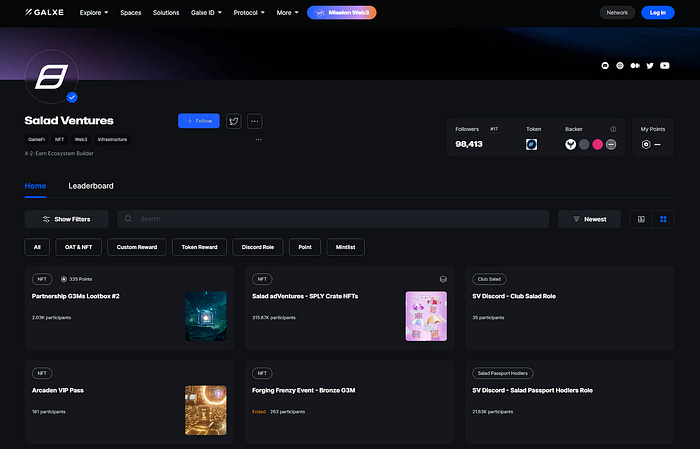
Task: Click the Twitter share button beside Follow
Action: 233,121
